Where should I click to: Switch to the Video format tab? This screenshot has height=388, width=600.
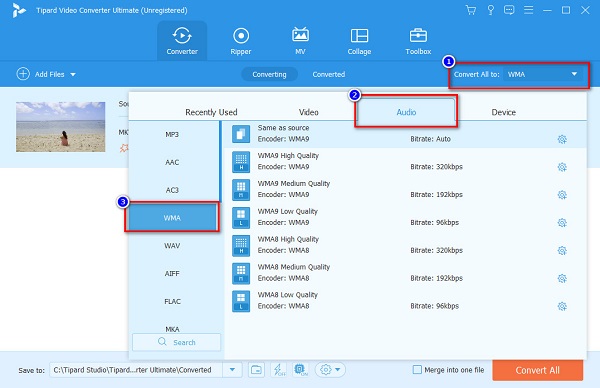click(x=308, y=112)
